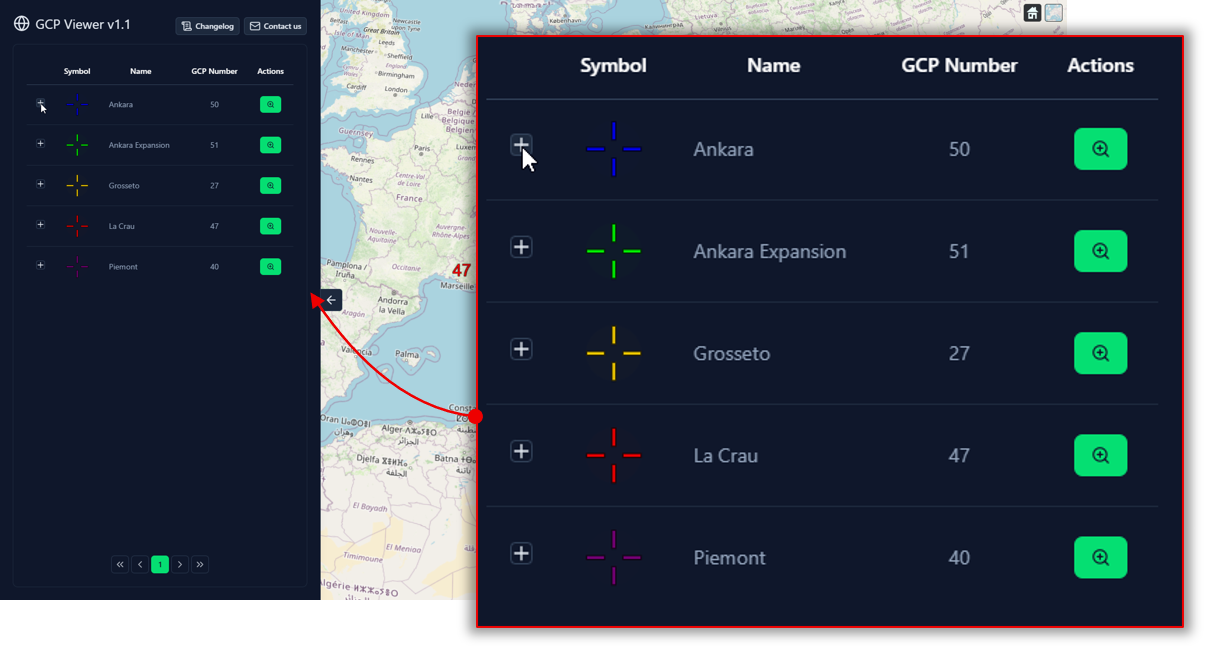Open the Changelog
This screenshot has width=1209, height=650.
(207, 26)
